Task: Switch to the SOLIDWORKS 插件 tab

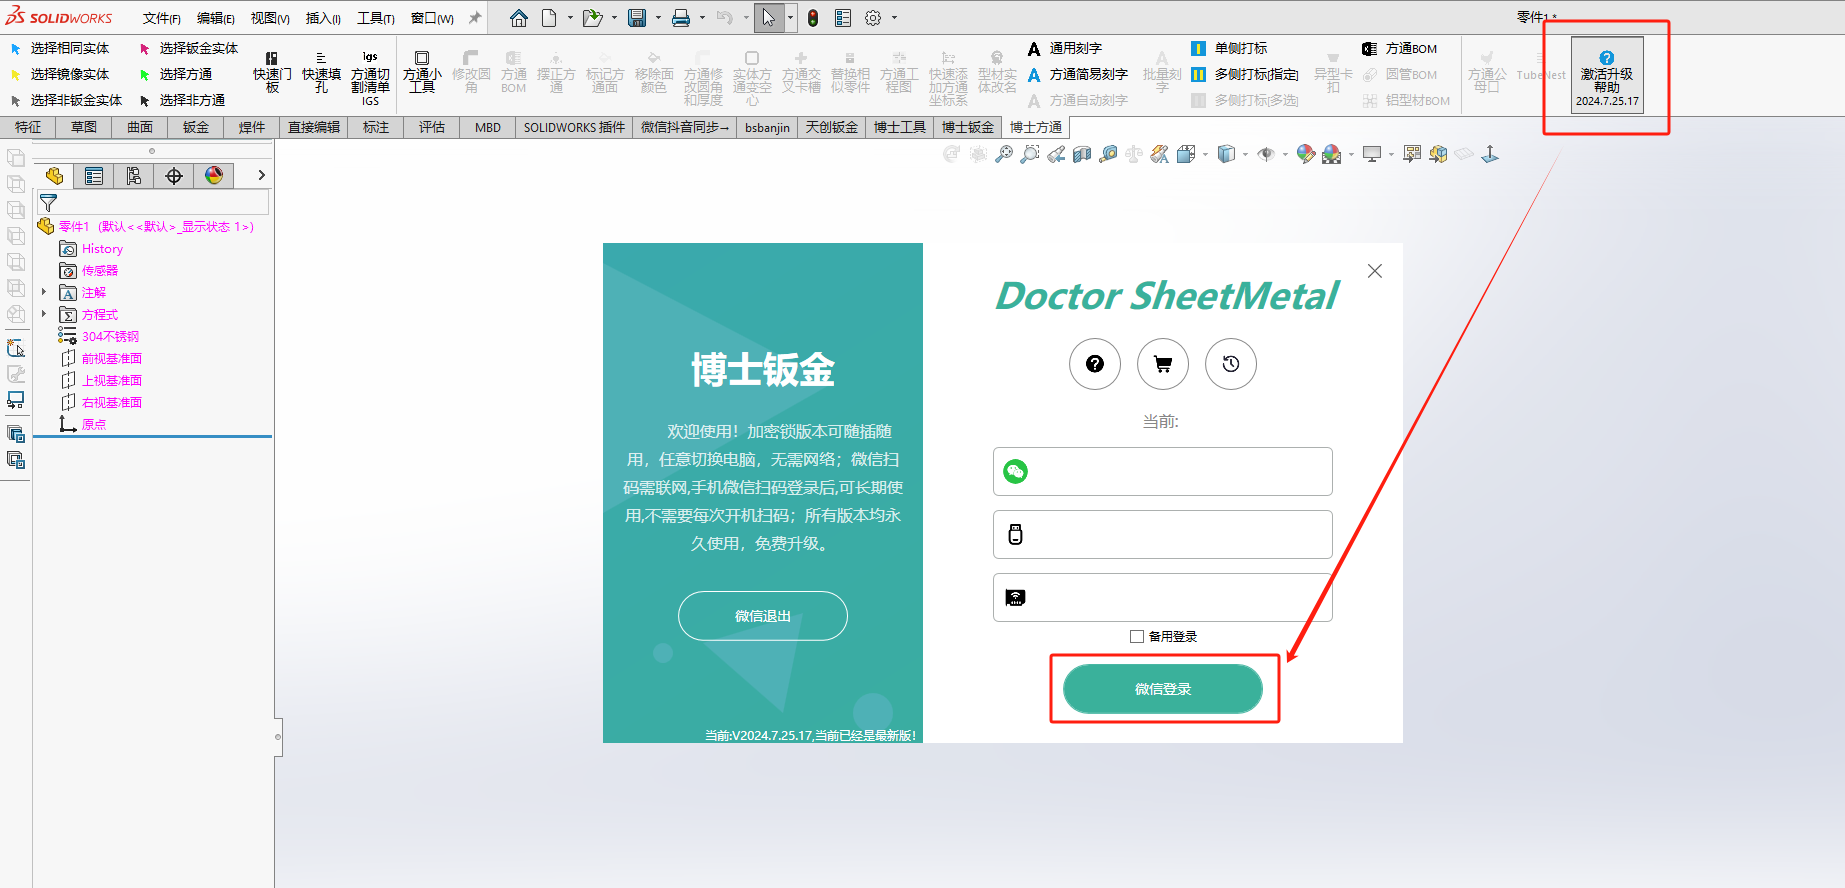Action: (574, 127)
